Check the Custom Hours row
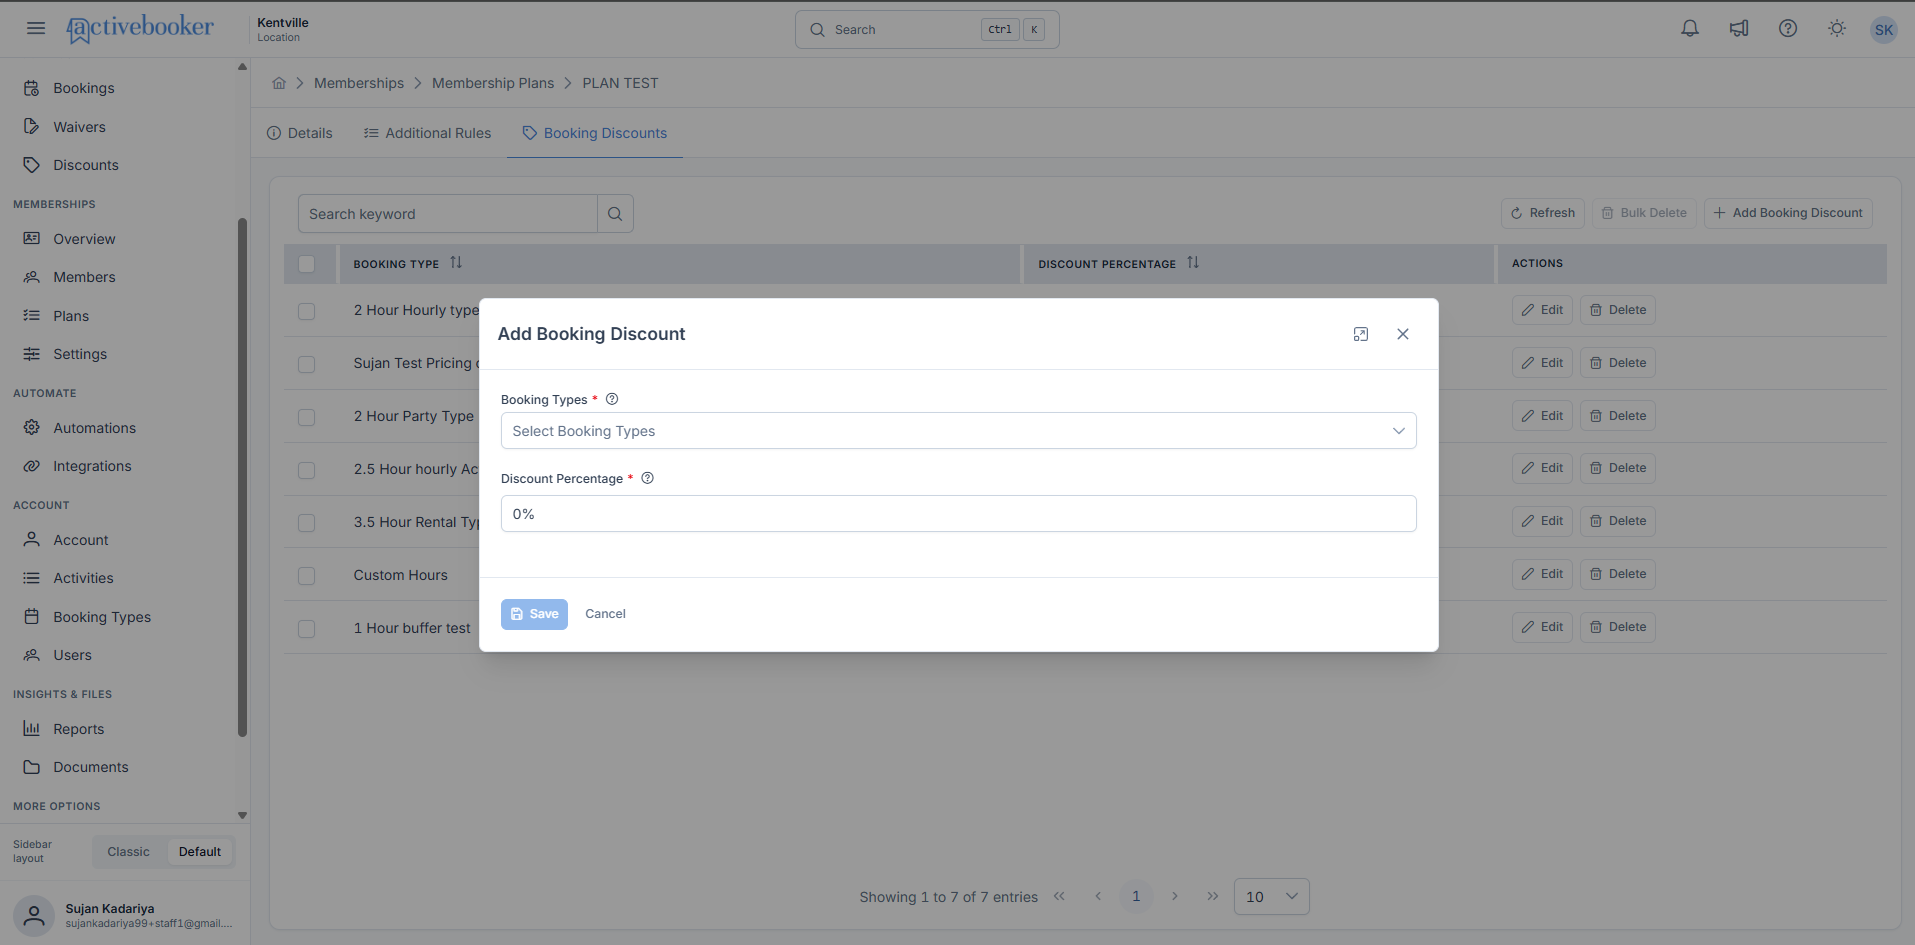 click(307, 576)
